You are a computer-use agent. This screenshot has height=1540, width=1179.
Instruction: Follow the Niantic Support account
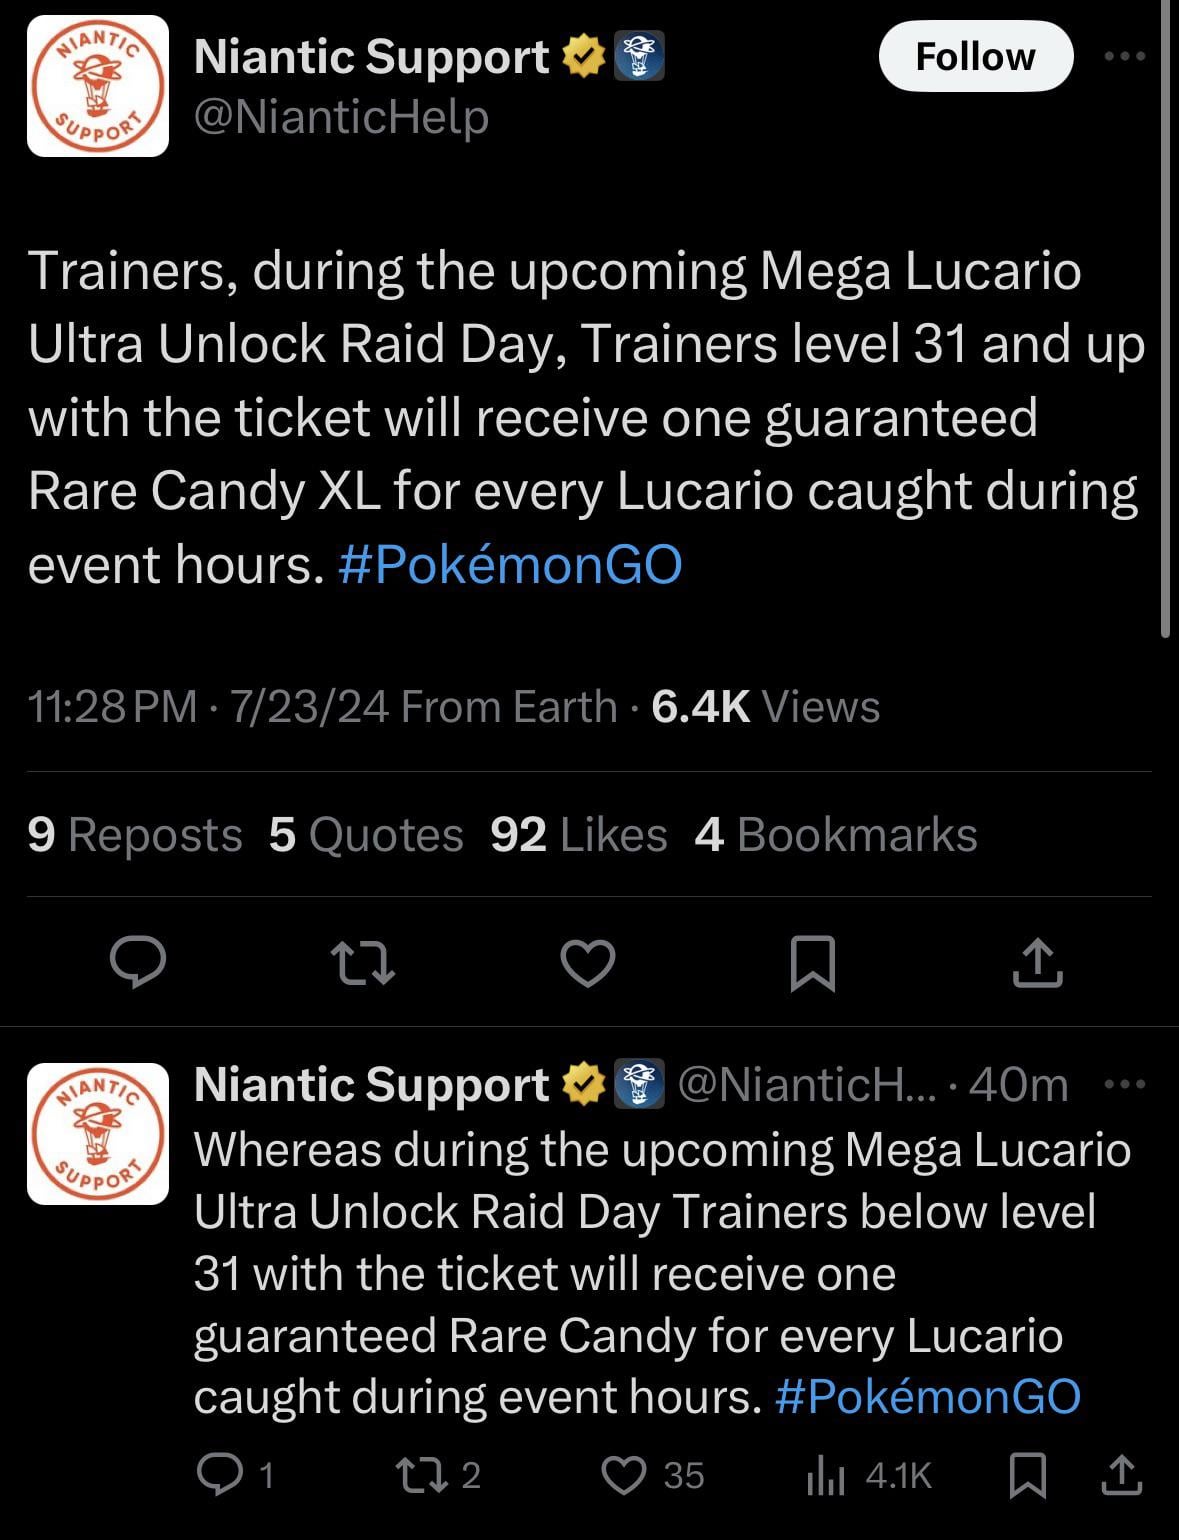[x=975, y=57]
